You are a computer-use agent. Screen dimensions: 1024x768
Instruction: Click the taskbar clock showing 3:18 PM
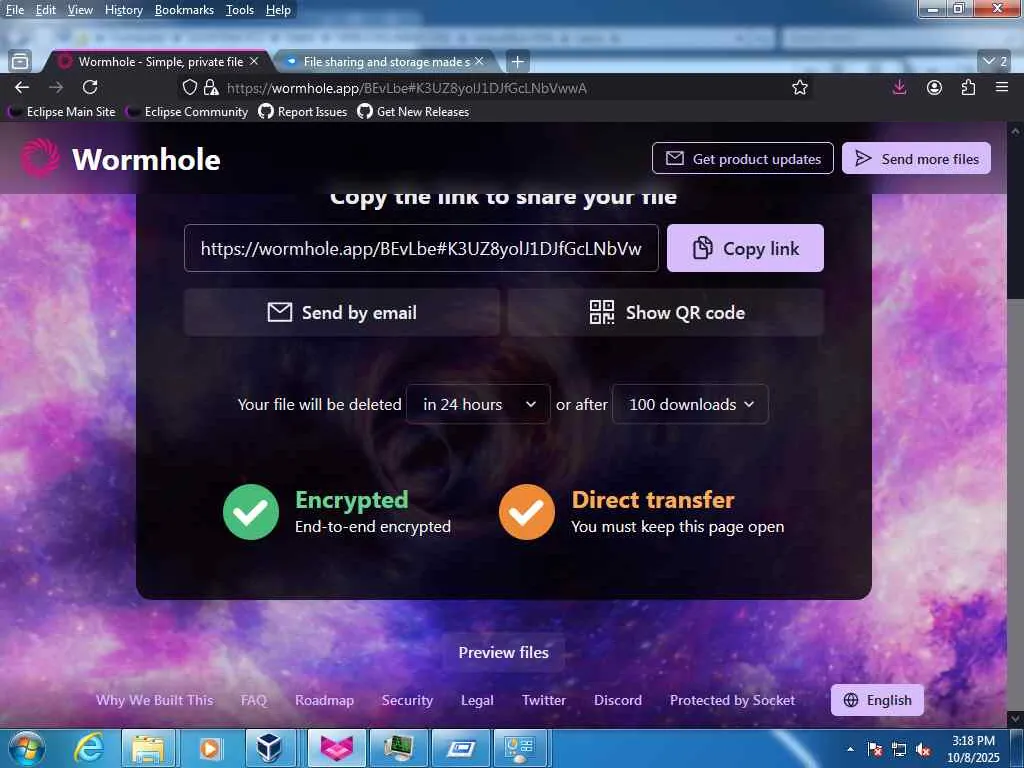(973, 749)
